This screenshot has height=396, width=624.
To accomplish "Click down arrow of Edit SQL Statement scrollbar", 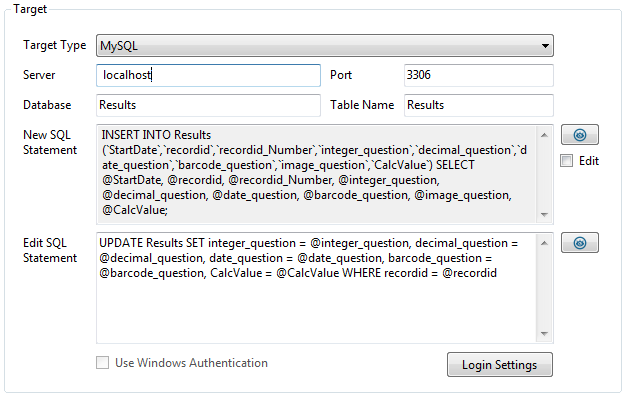I will click(x=544, y=334).
